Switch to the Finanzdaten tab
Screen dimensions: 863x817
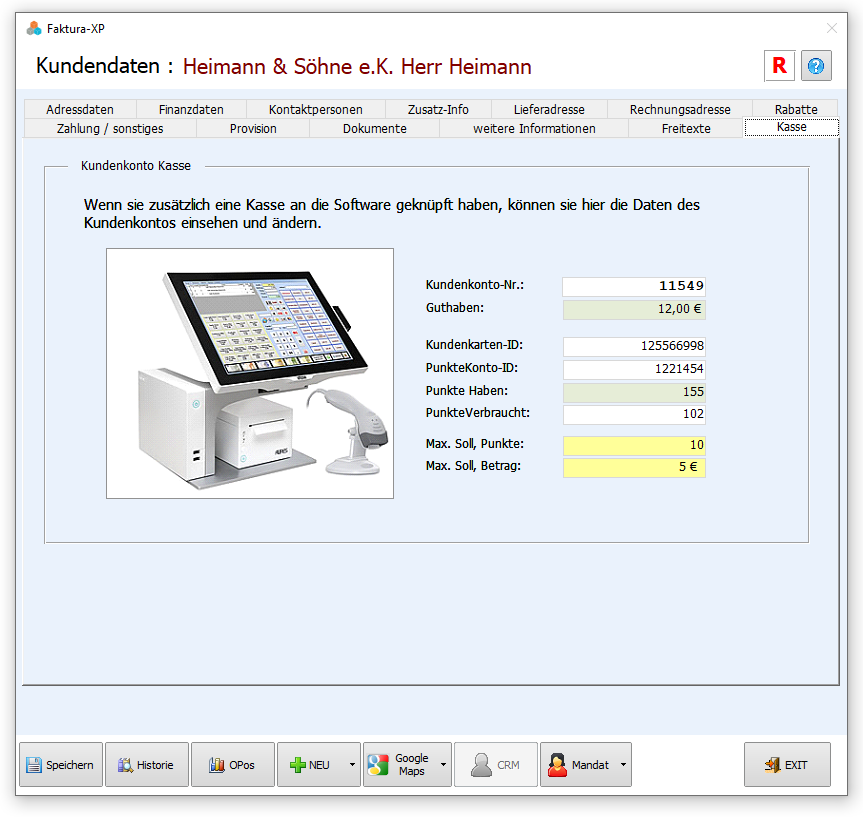[191, 109]
